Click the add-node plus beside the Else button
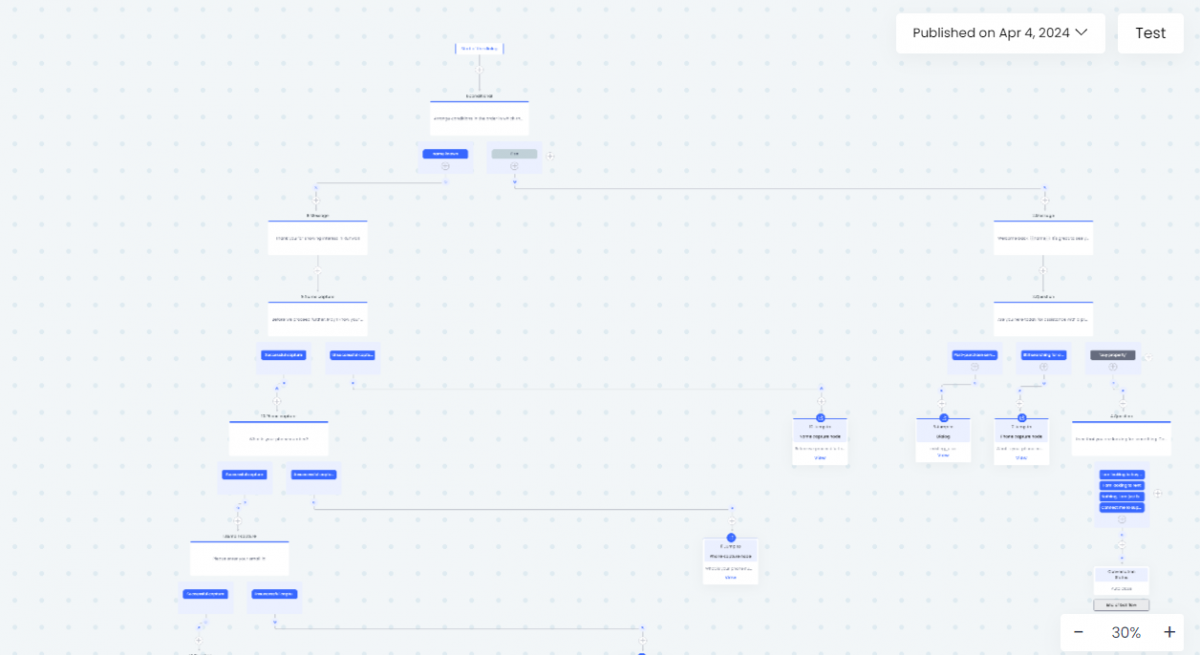Screen dimensions: 1200x655 click(550, 156)
